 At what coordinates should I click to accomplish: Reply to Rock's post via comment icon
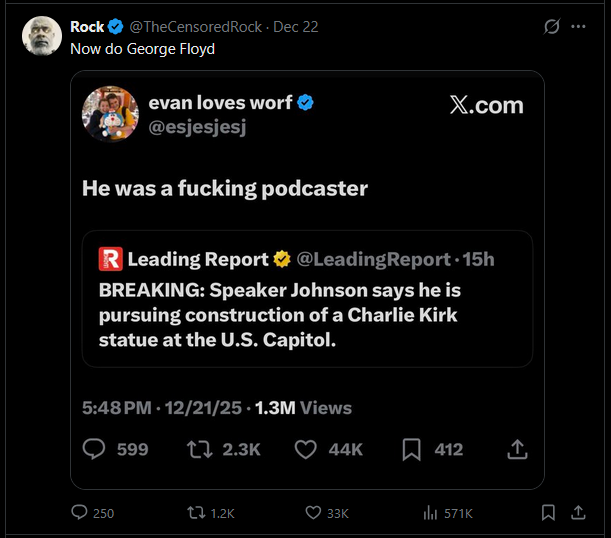coord(80,512)
